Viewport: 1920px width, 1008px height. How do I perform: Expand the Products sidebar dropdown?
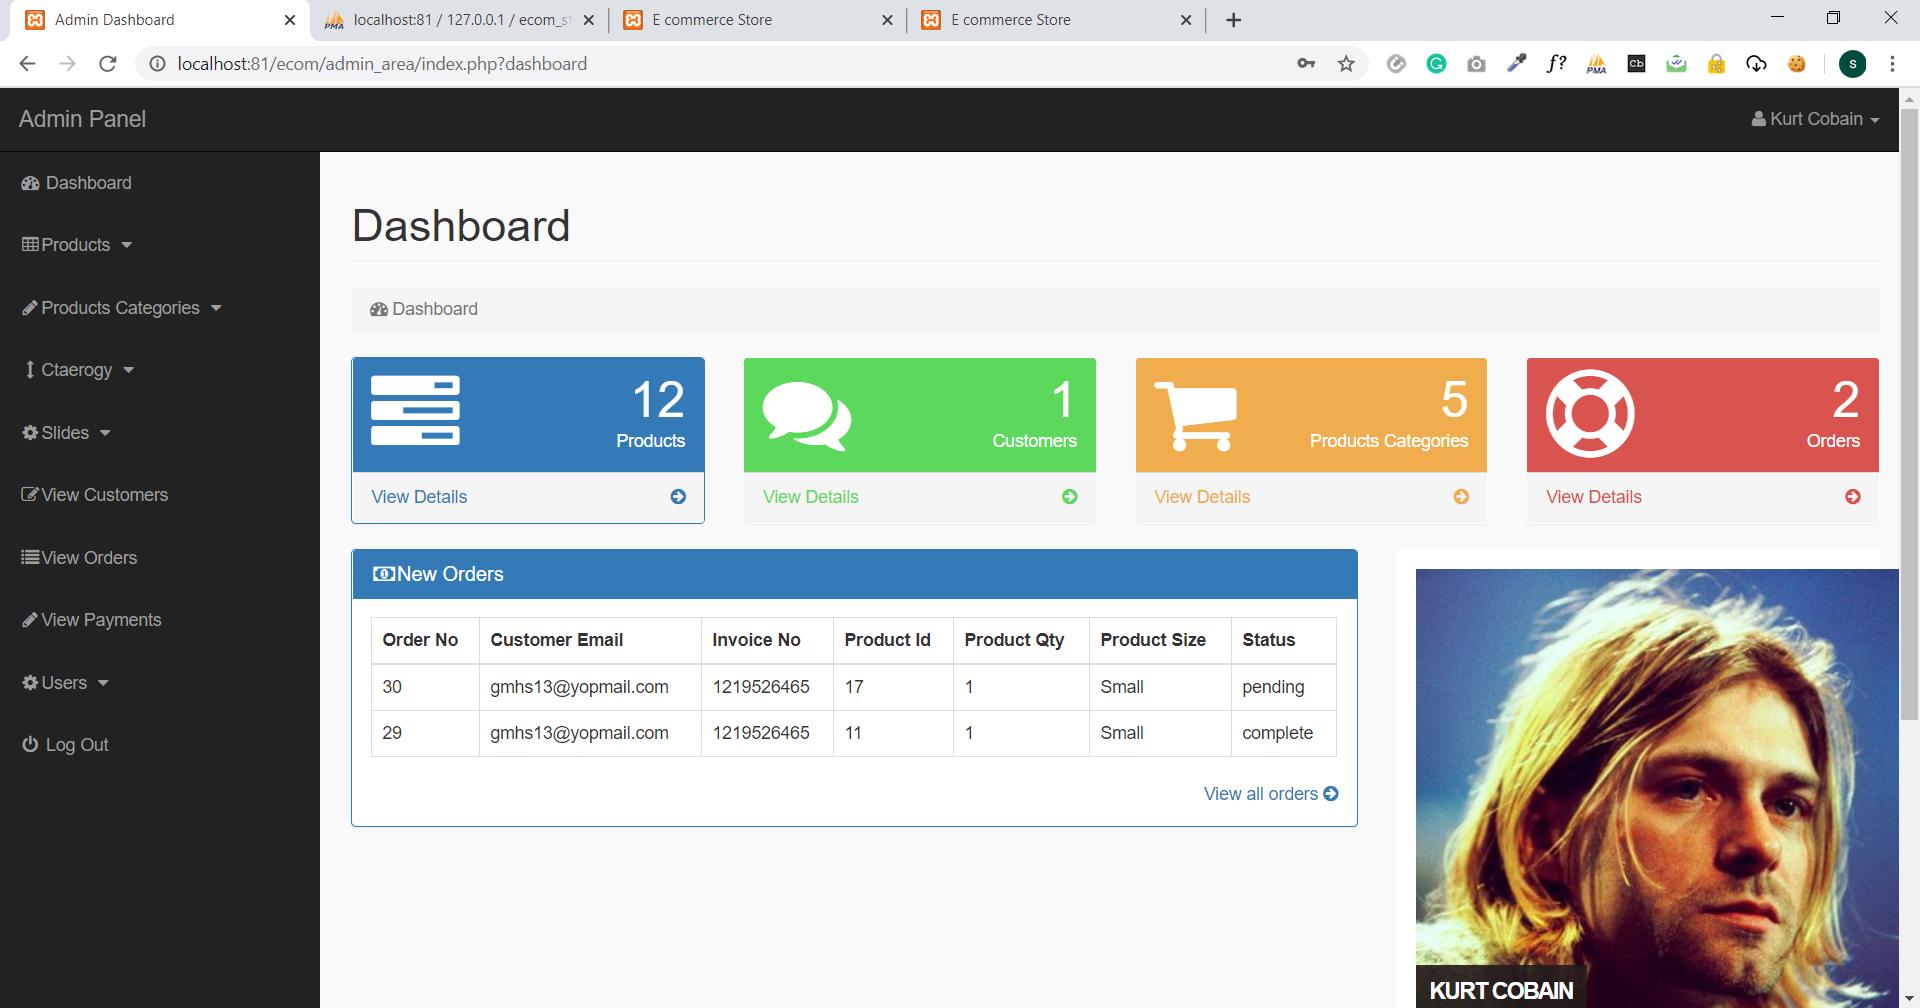tap(77, 245)
